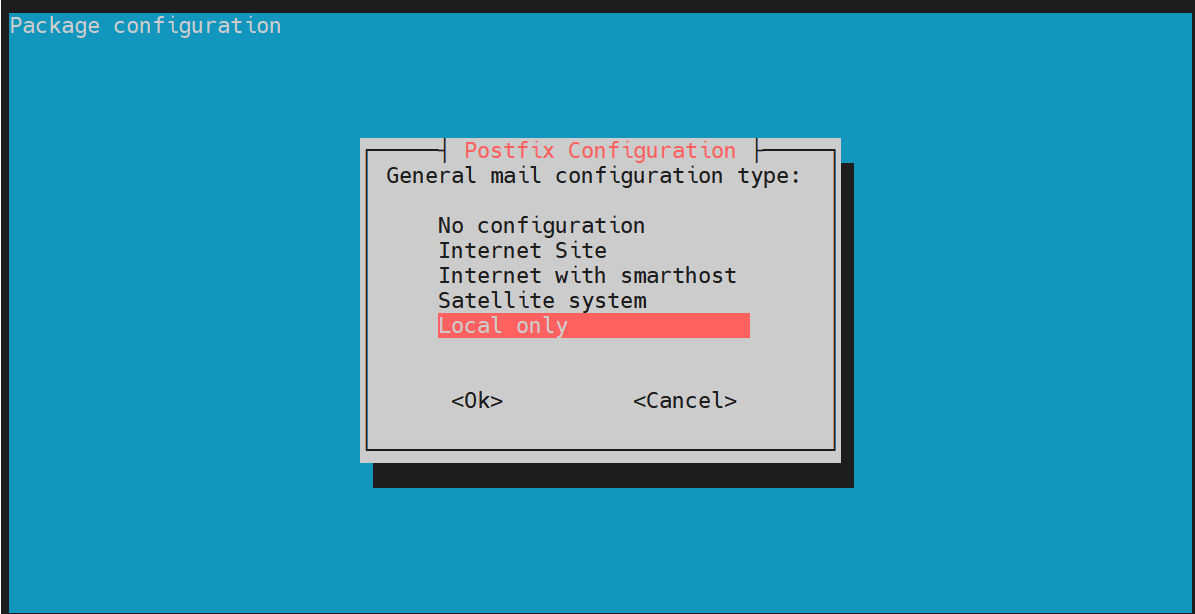Click the black drop shadow below the dialog
This screenshot has height=614, width=1195.
613,475
